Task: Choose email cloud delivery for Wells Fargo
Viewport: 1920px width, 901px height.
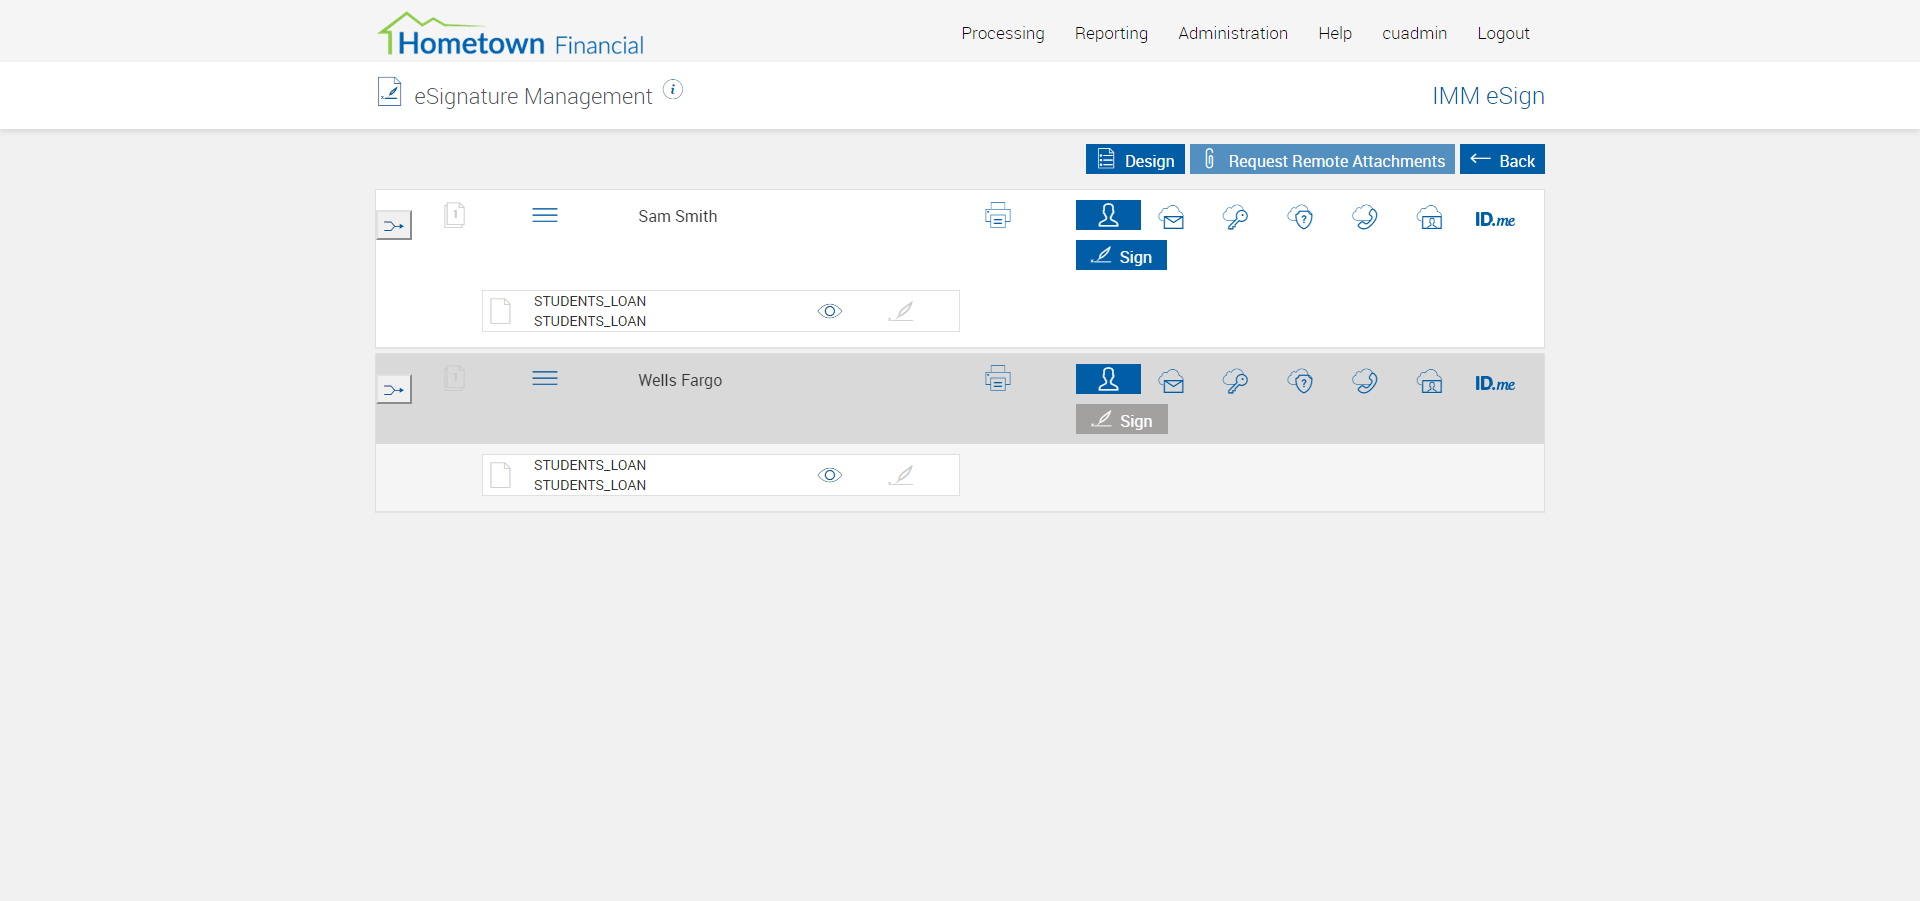Action: (1172, 381)
